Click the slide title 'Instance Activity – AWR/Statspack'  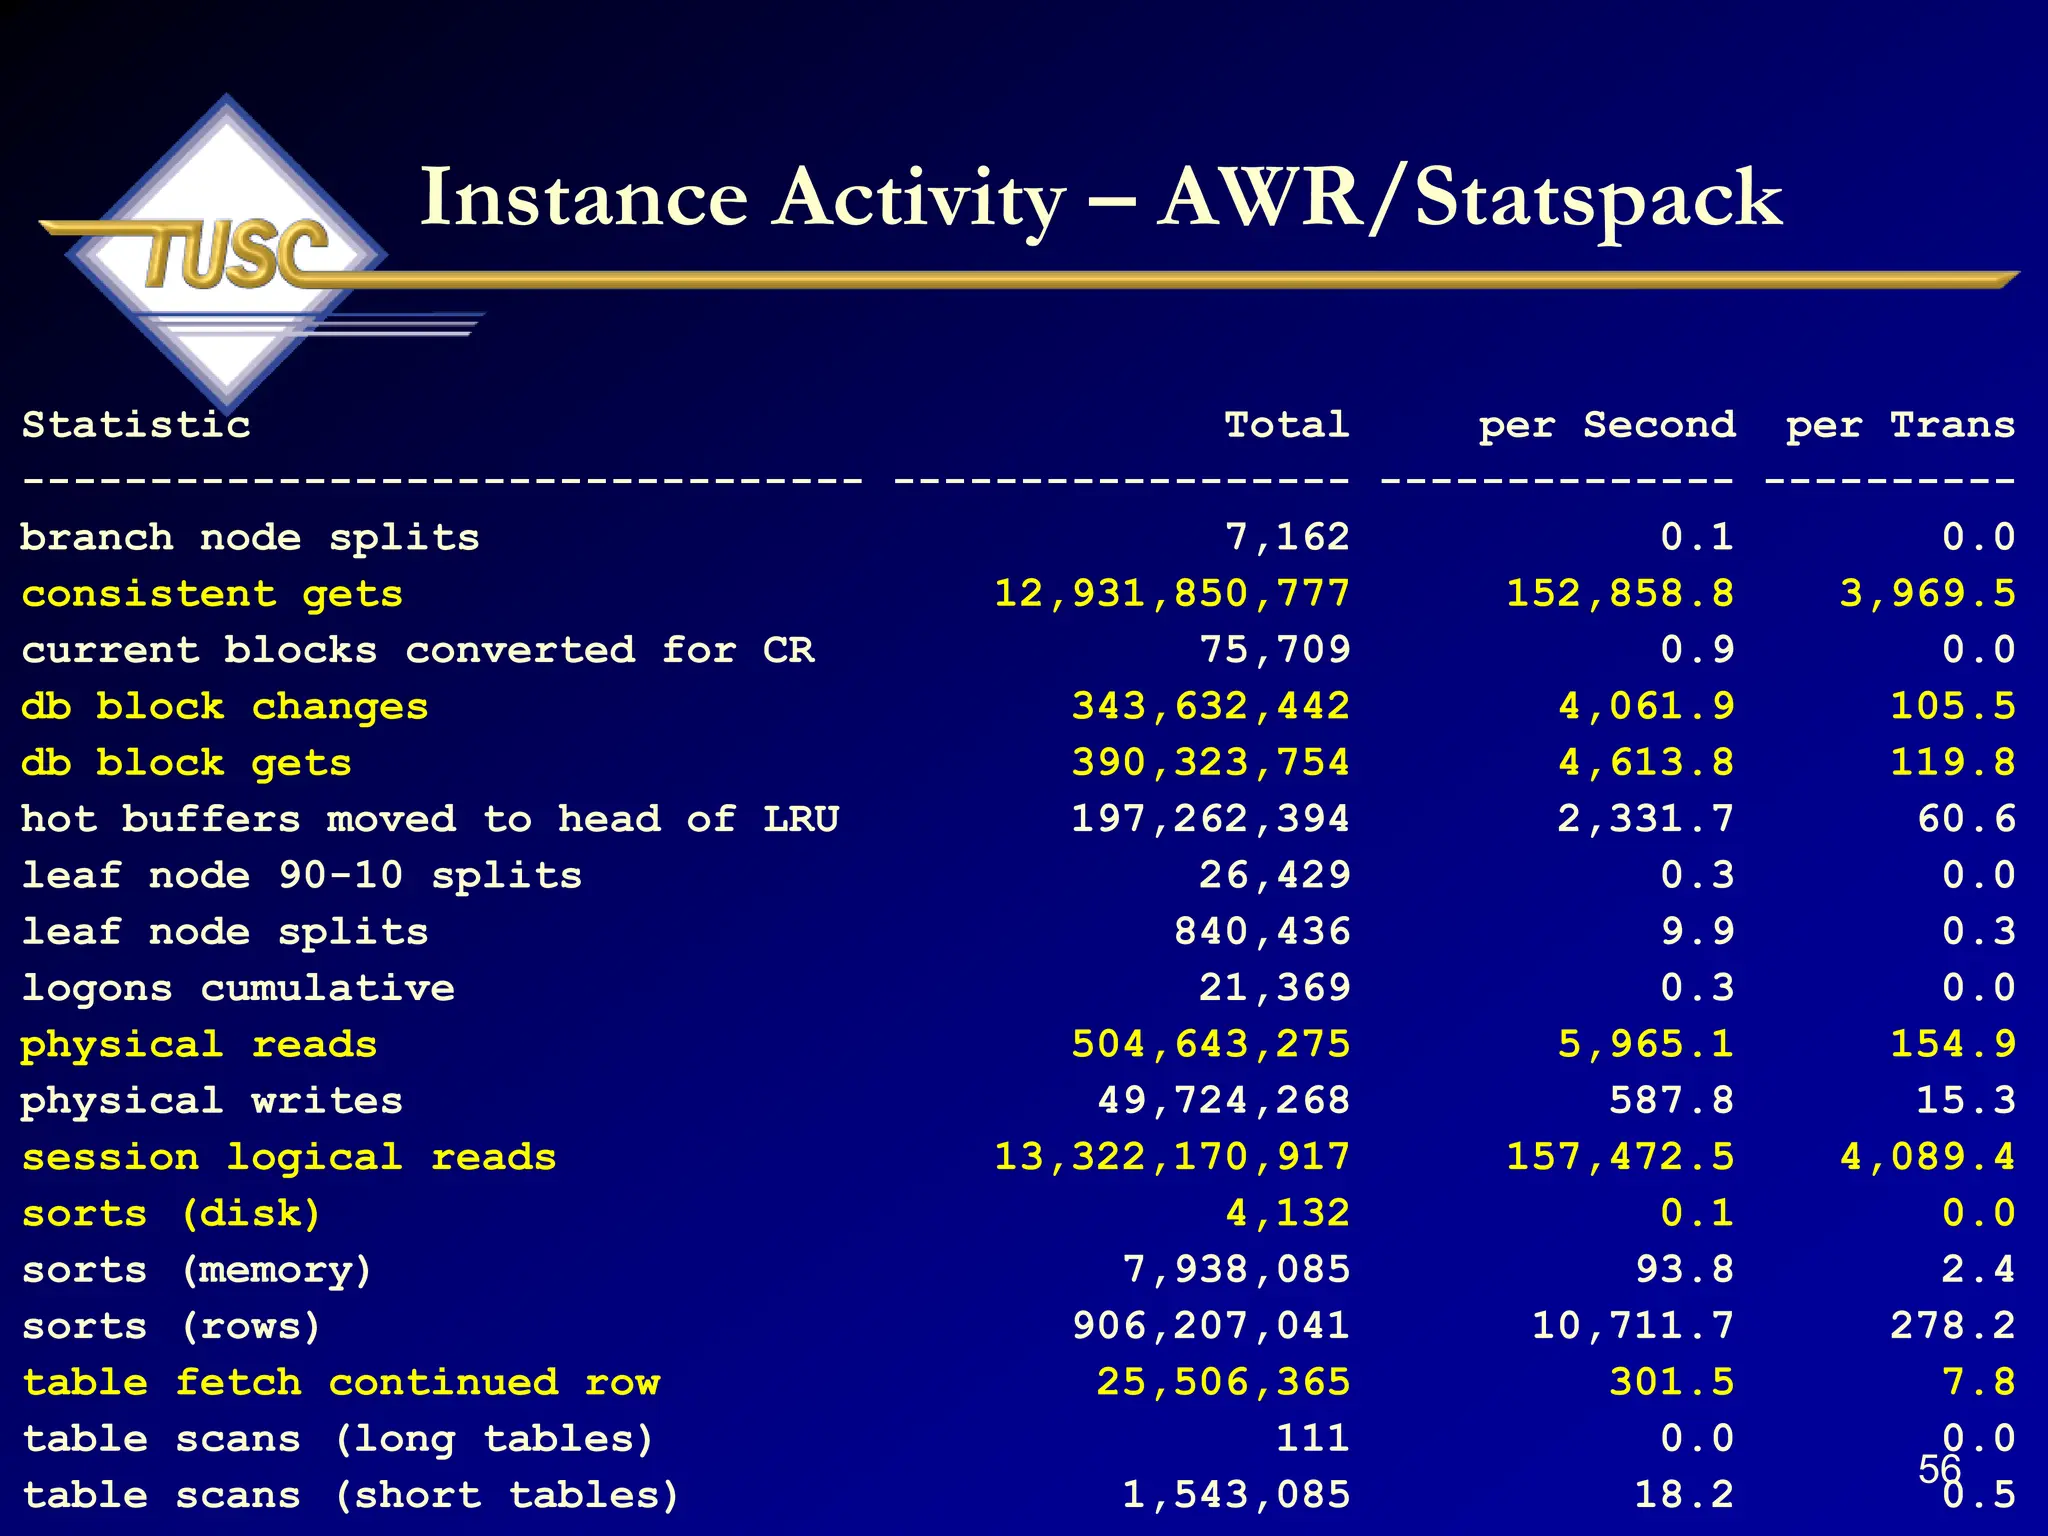click(x=1100, y=200)
